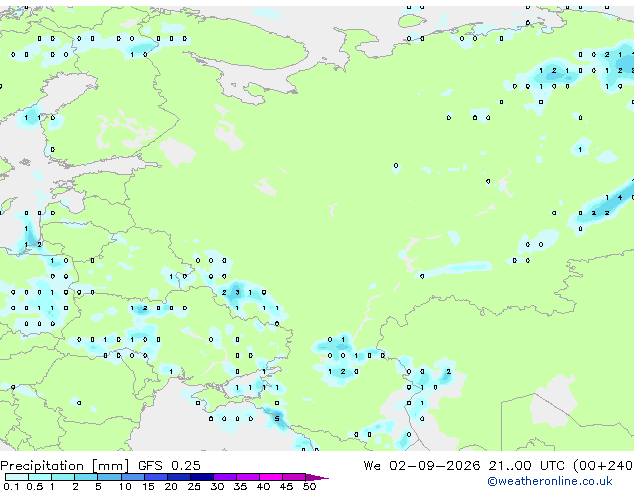The height and width of the screenshot is (490, 634).
Task: Click the legend label '0.1'
Action: coord(11,486)
